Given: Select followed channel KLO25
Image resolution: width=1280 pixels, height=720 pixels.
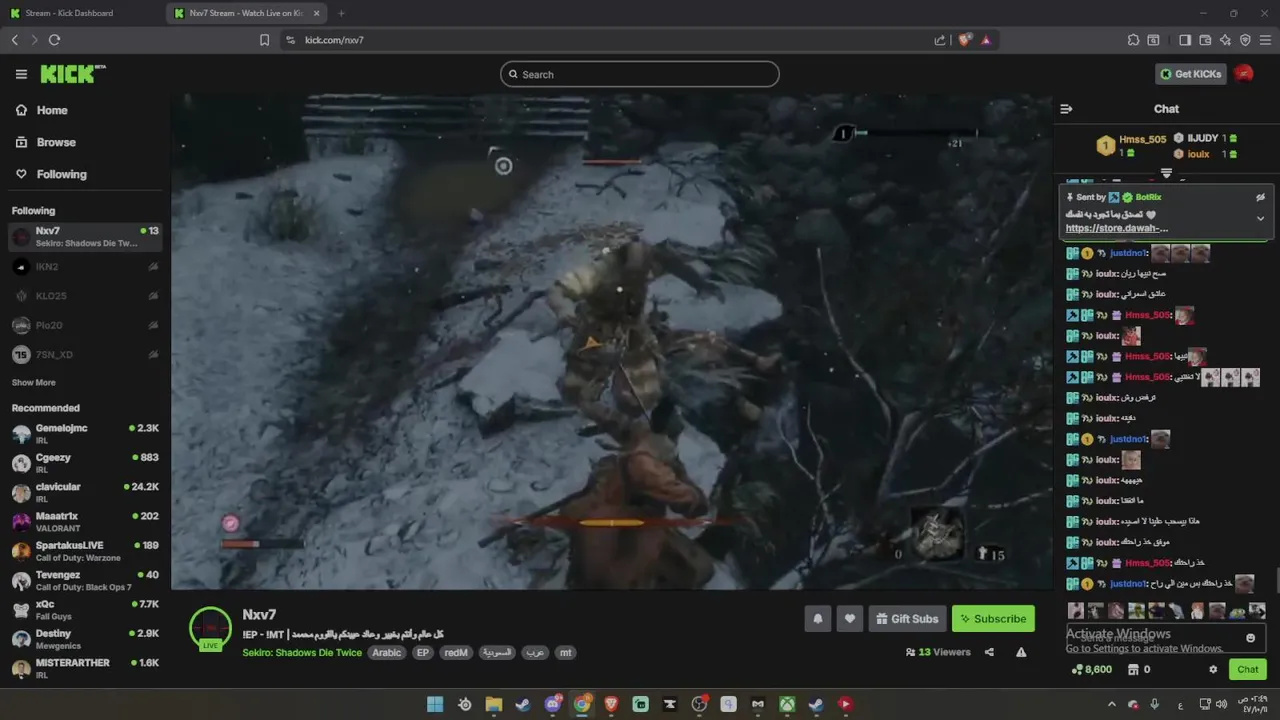Looking at the screenshot, I should click(85, 296).
